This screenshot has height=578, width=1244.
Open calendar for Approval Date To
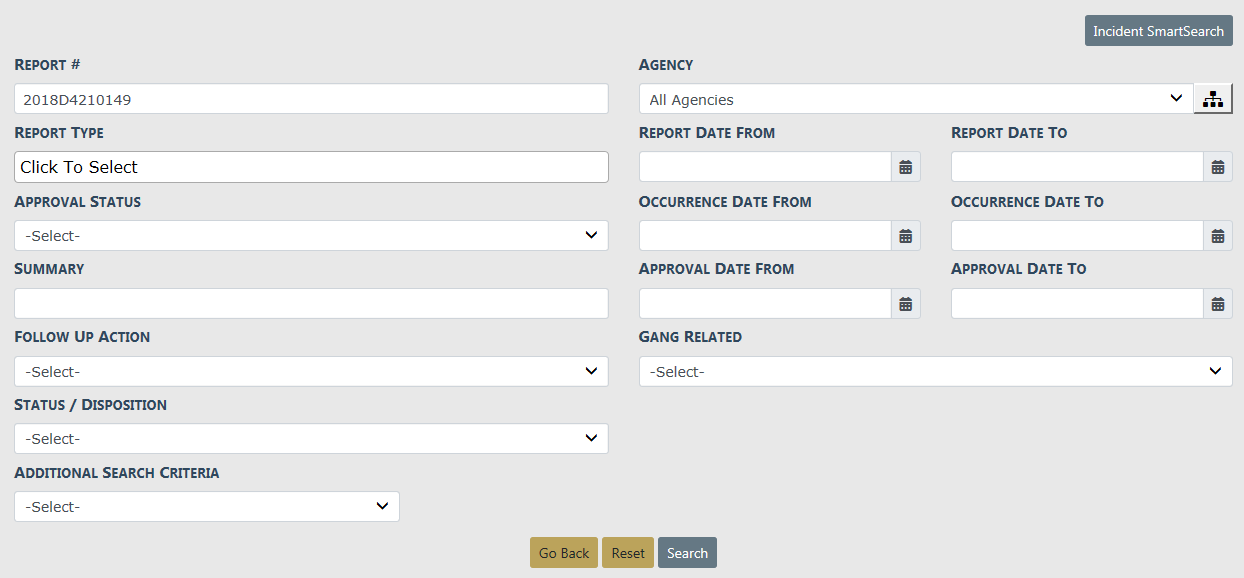[1217, 304]
